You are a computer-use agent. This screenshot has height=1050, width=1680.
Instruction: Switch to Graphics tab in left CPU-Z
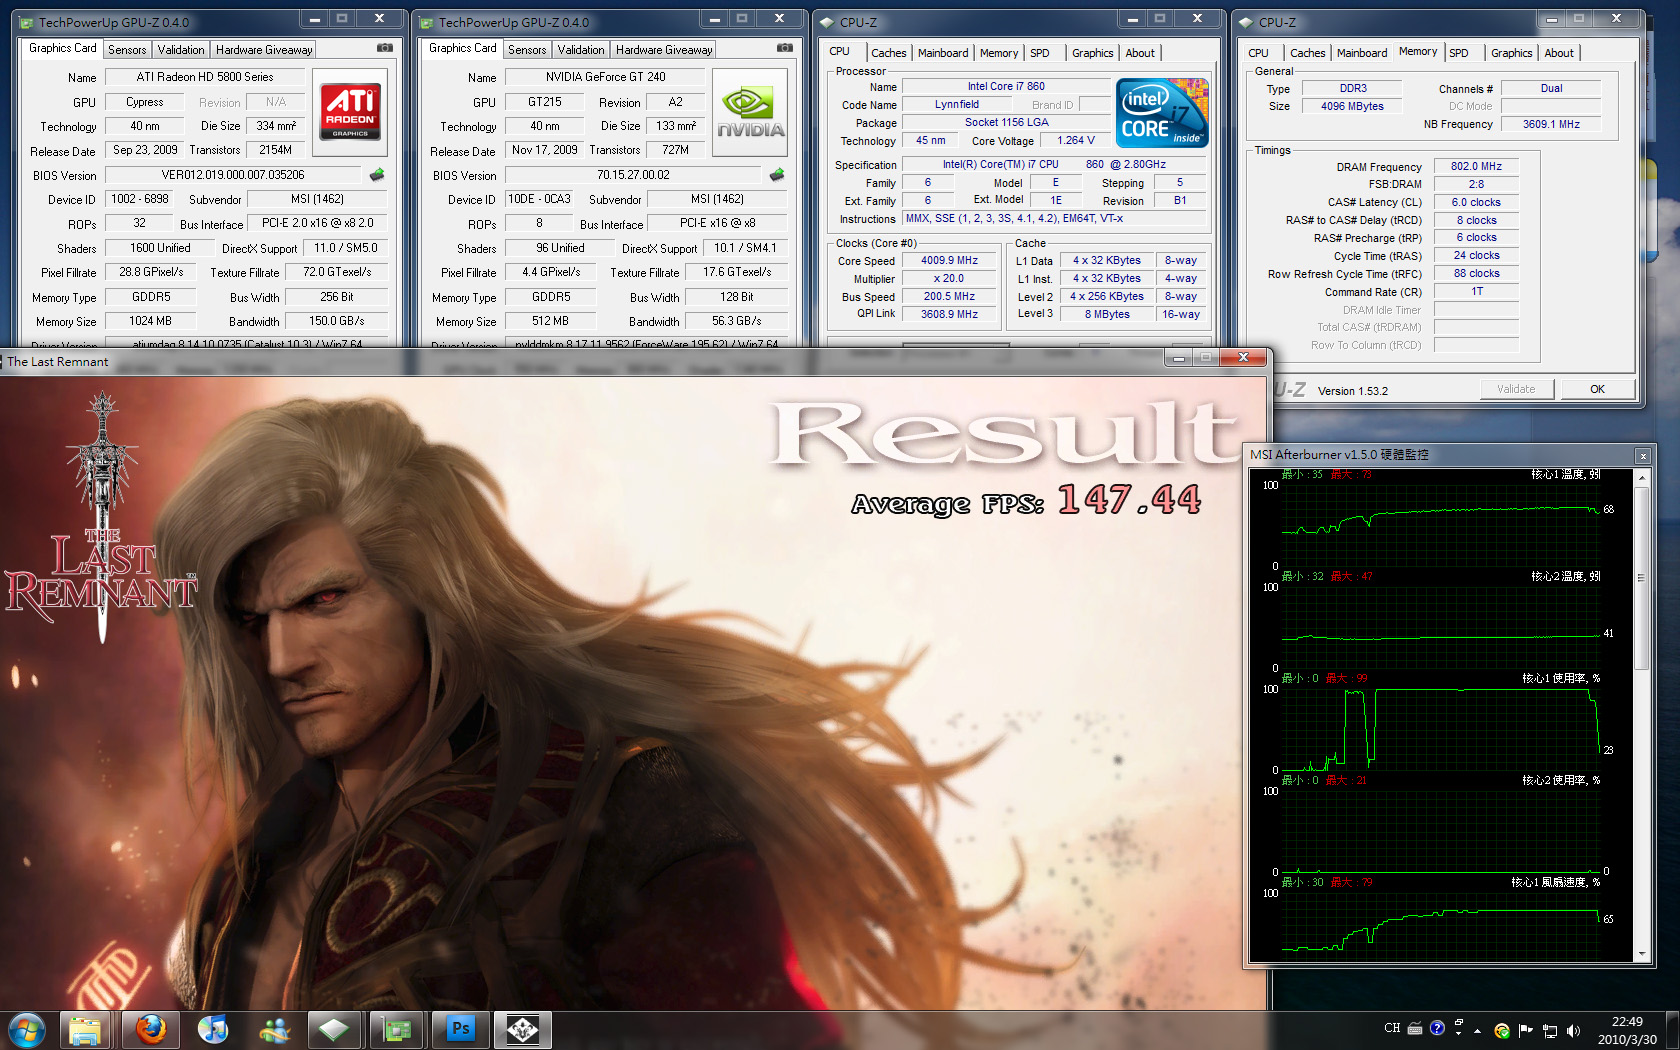tap(1092, 53)
